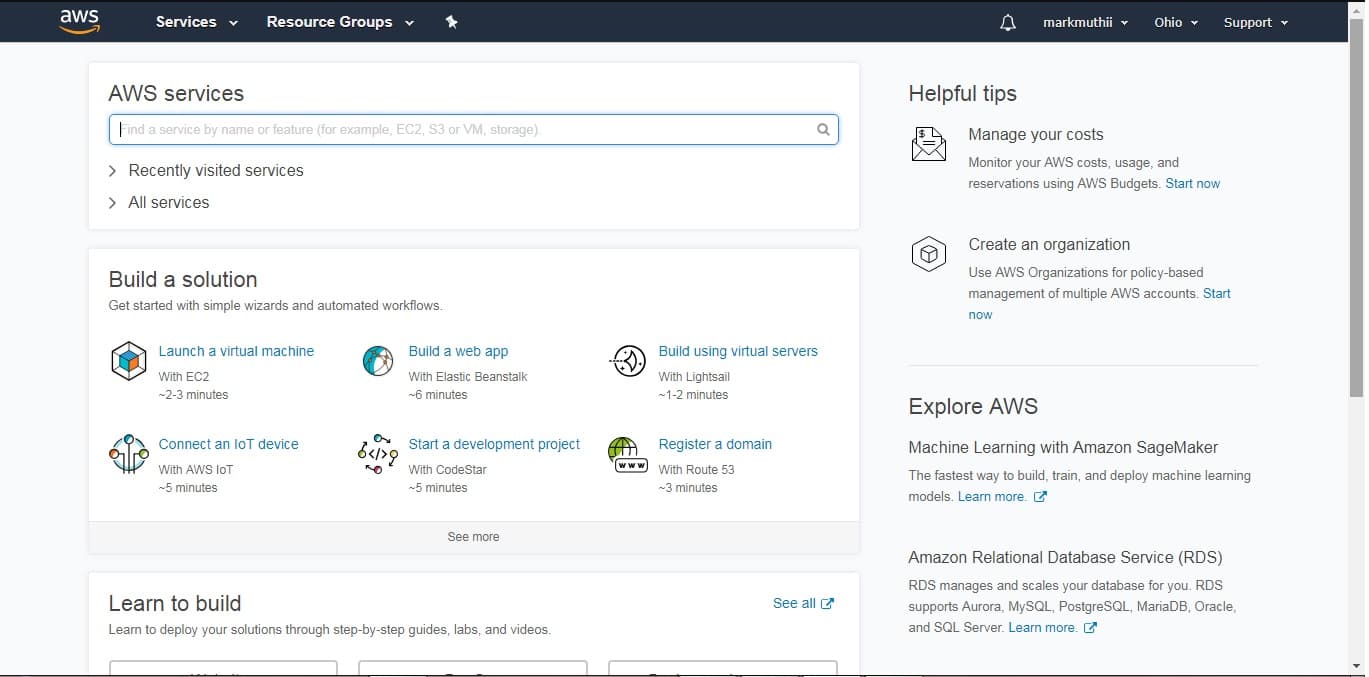Click the Manage your costs heading

1036,134
